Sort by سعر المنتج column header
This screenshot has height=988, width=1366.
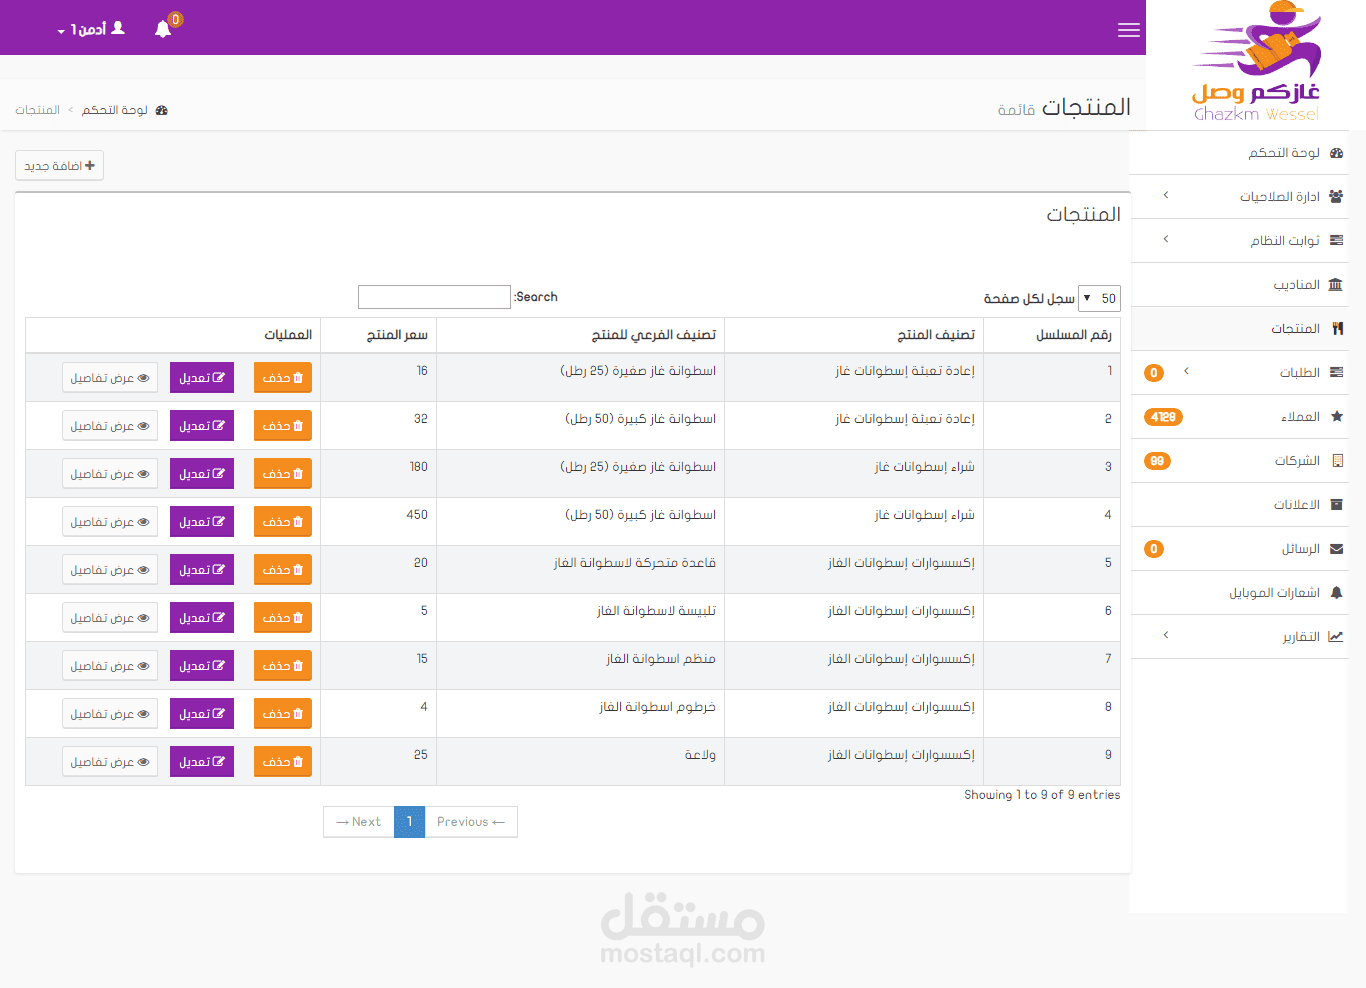(378, 335)
